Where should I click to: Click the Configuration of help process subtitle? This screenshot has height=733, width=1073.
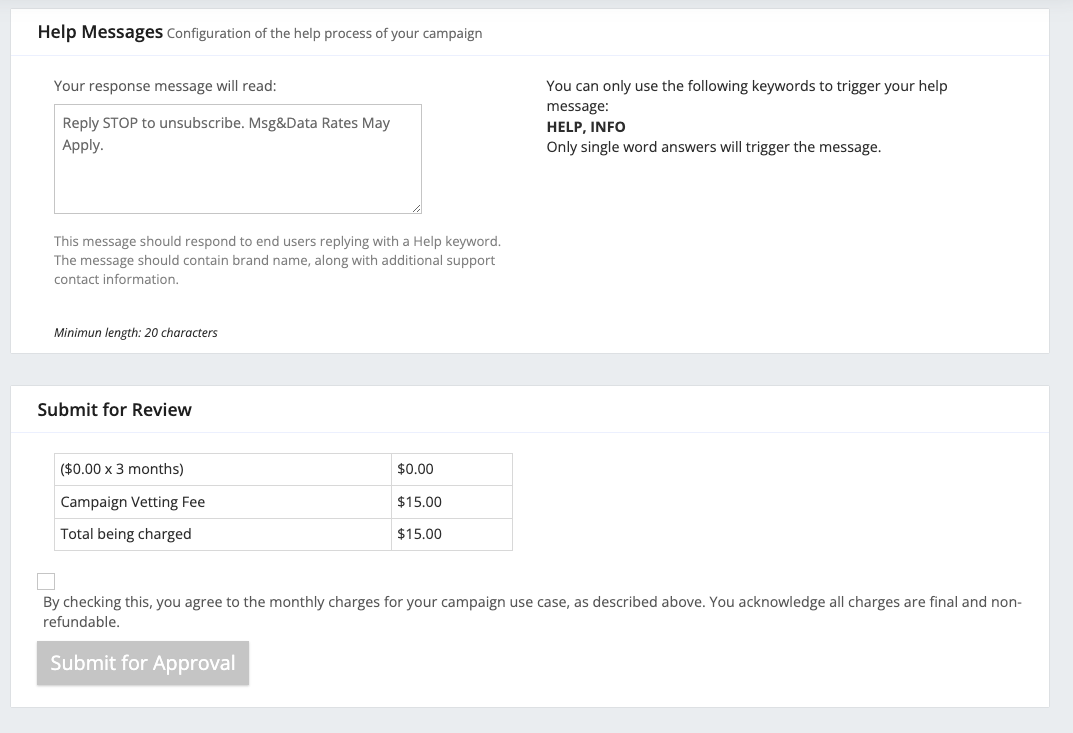tap(324, 33)
